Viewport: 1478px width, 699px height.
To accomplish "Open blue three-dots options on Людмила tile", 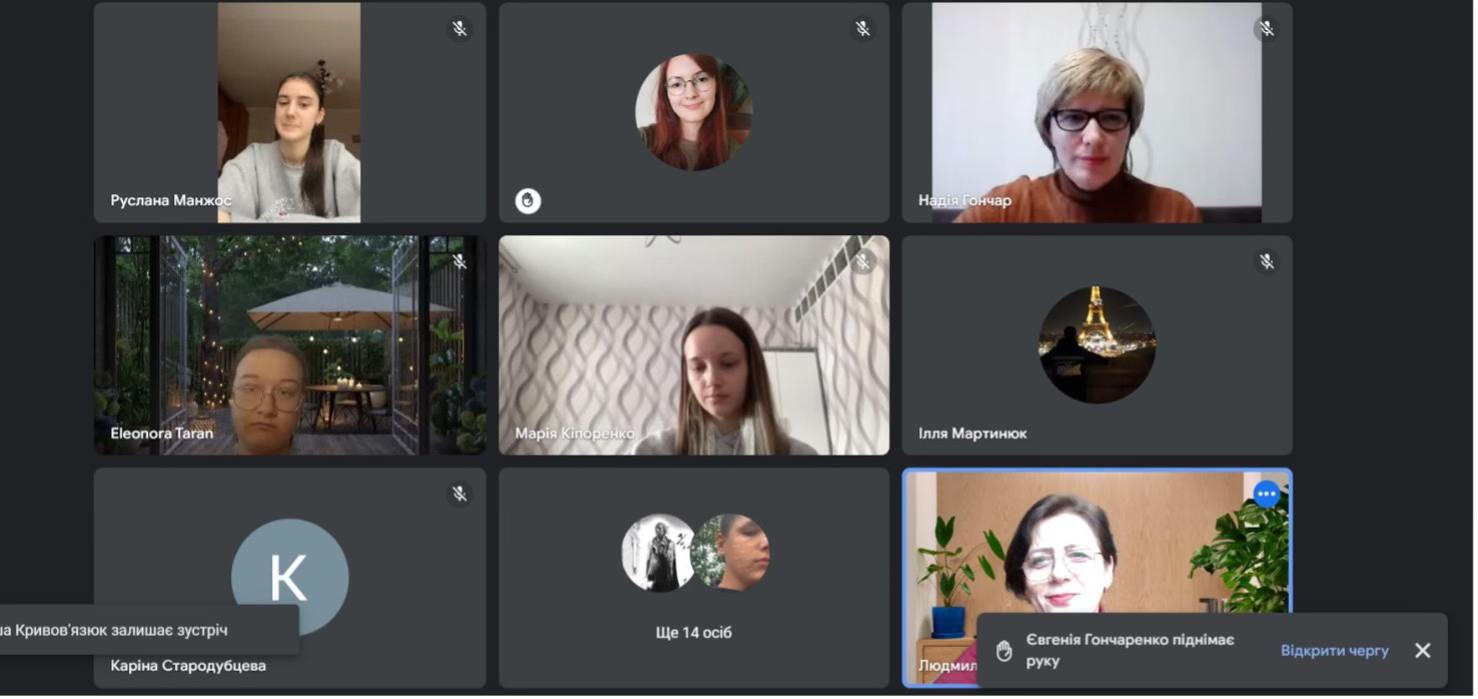I will coord(1266,494).
